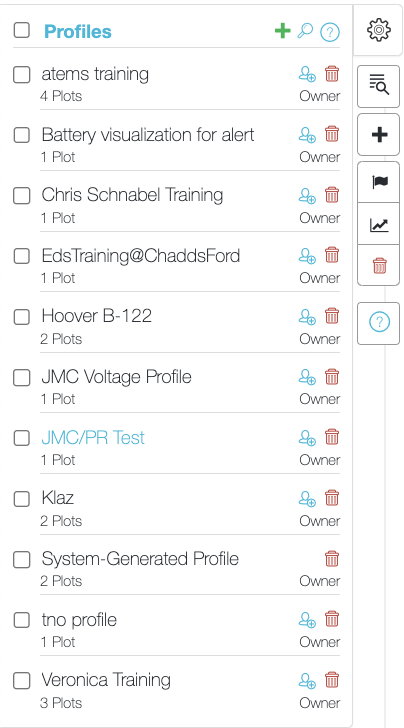
Task: Toggle the select-all Profiles checkbox
Action: click(21, 30)
